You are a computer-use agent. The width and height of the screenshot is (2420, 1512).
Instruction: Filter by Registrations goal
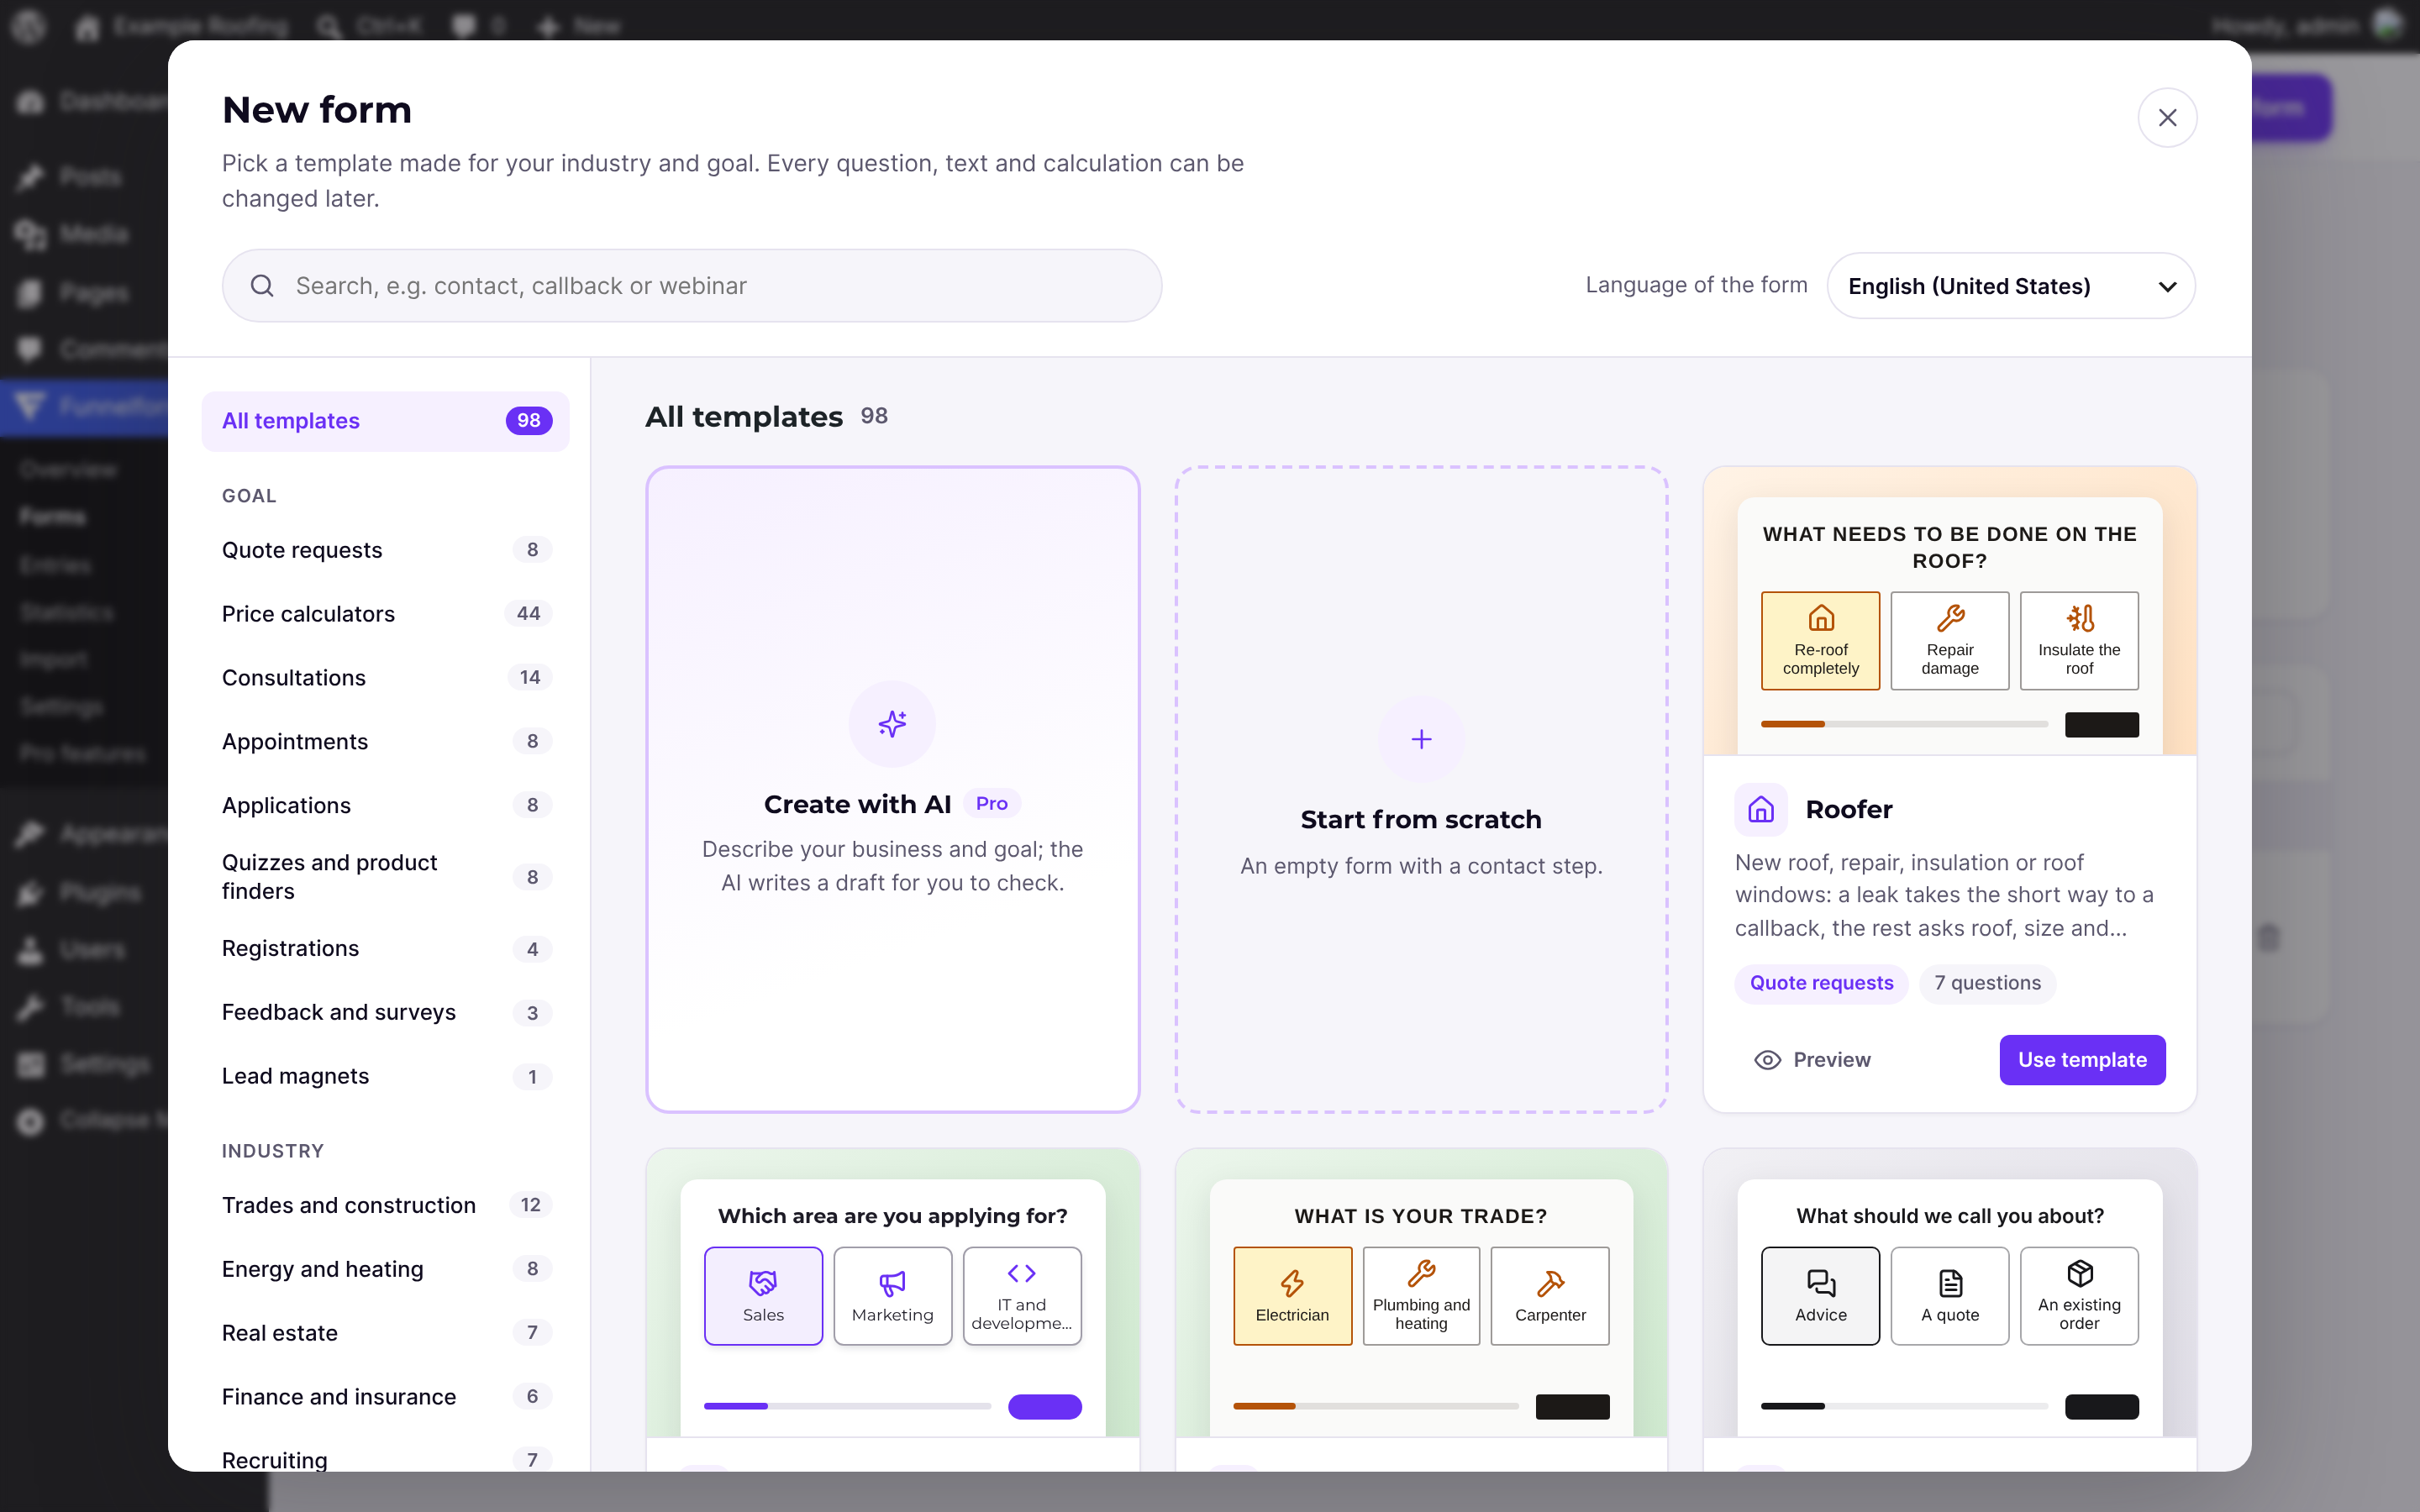(x=385, y=949)
